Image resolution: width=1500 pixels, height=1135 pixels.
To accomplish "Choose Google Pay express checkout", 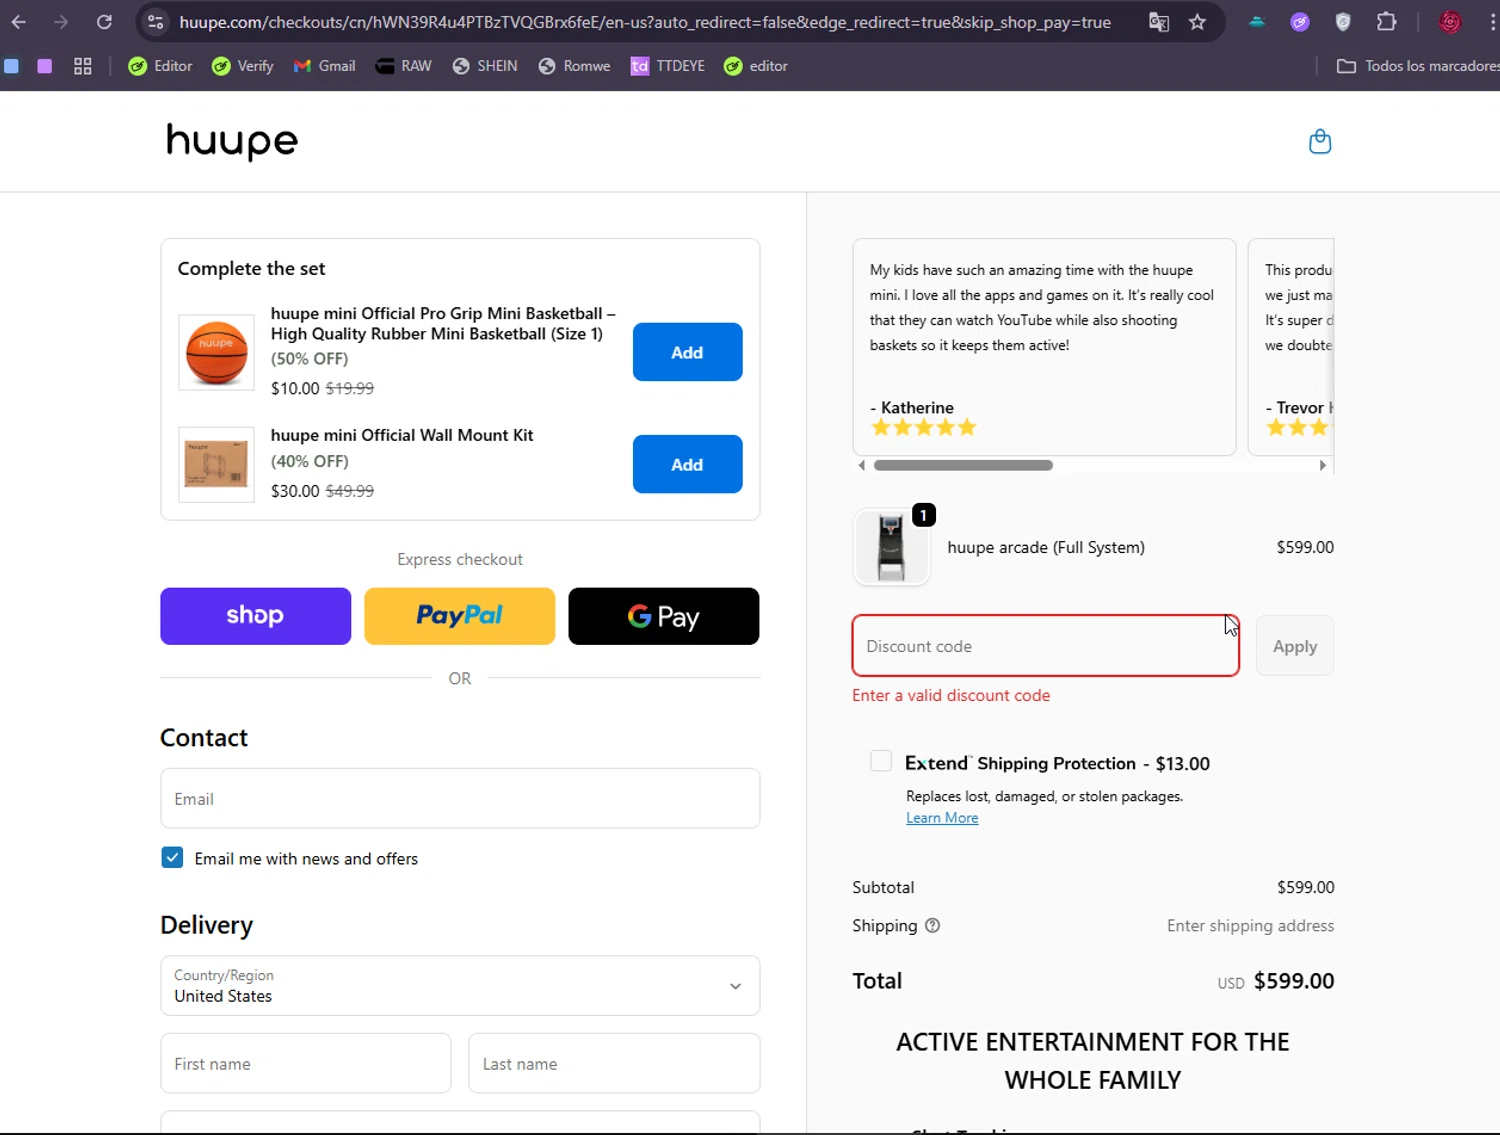I will [x=663, y=616].
